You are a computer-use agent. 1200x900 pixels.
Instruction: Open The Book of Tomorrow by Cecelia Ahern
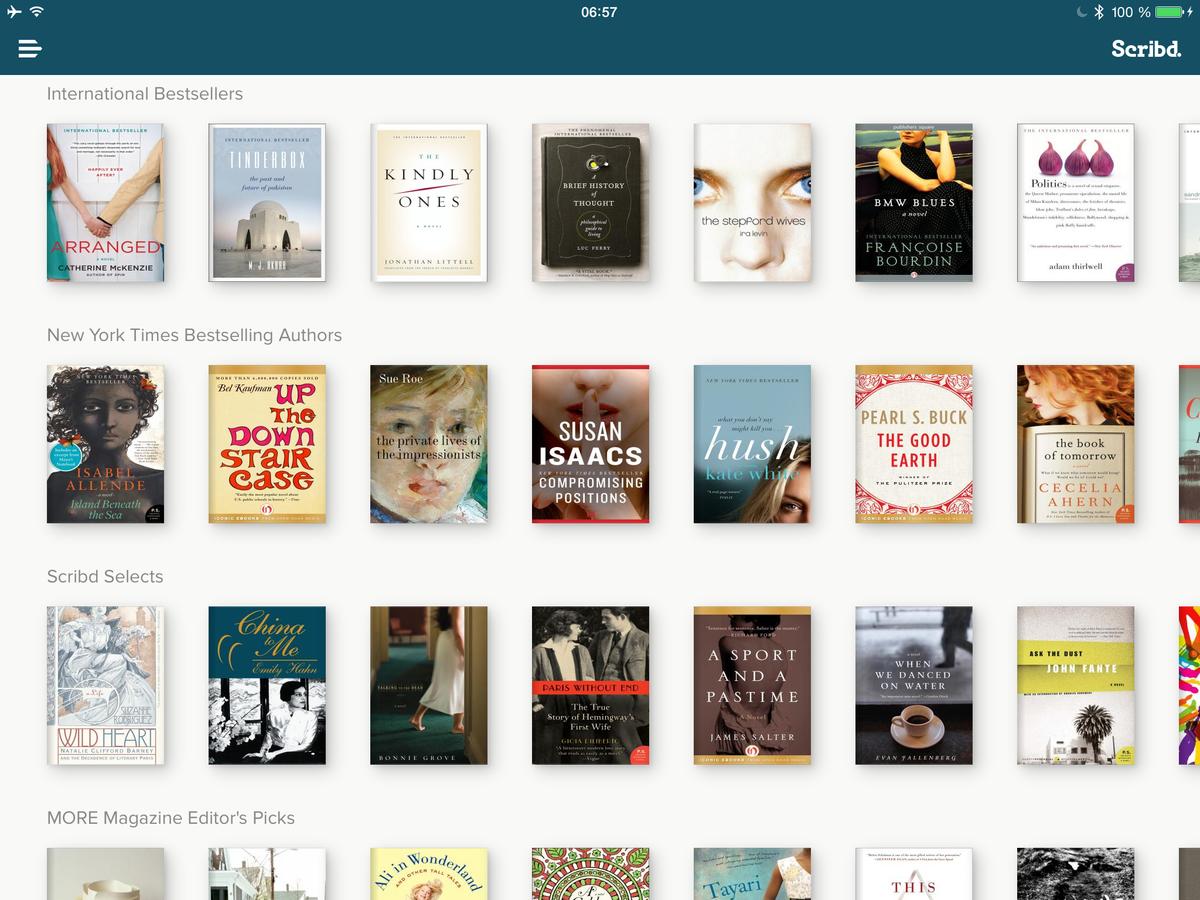[x=1076, y=444]
